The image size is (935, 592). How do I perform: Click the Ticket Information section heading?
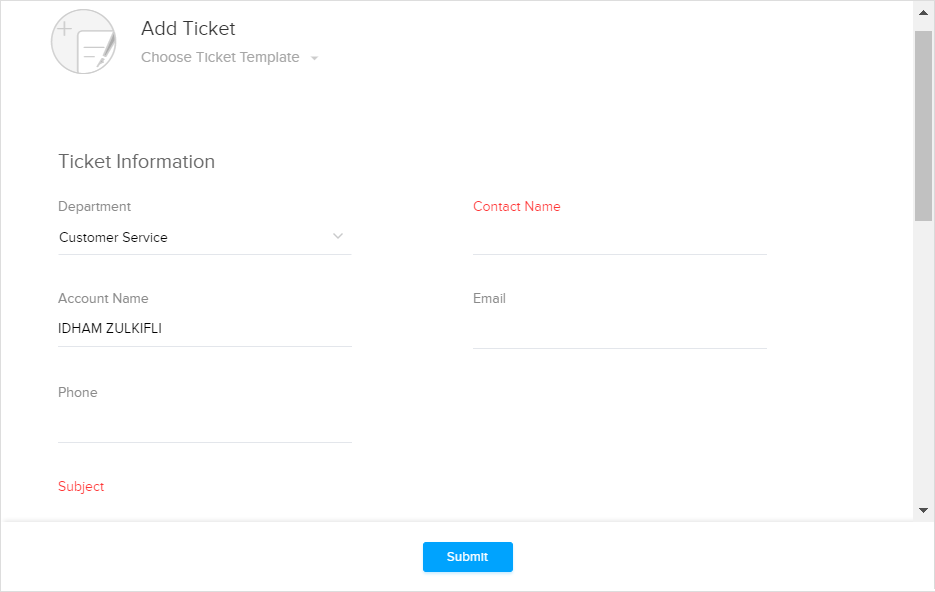[x=136, y=161]
